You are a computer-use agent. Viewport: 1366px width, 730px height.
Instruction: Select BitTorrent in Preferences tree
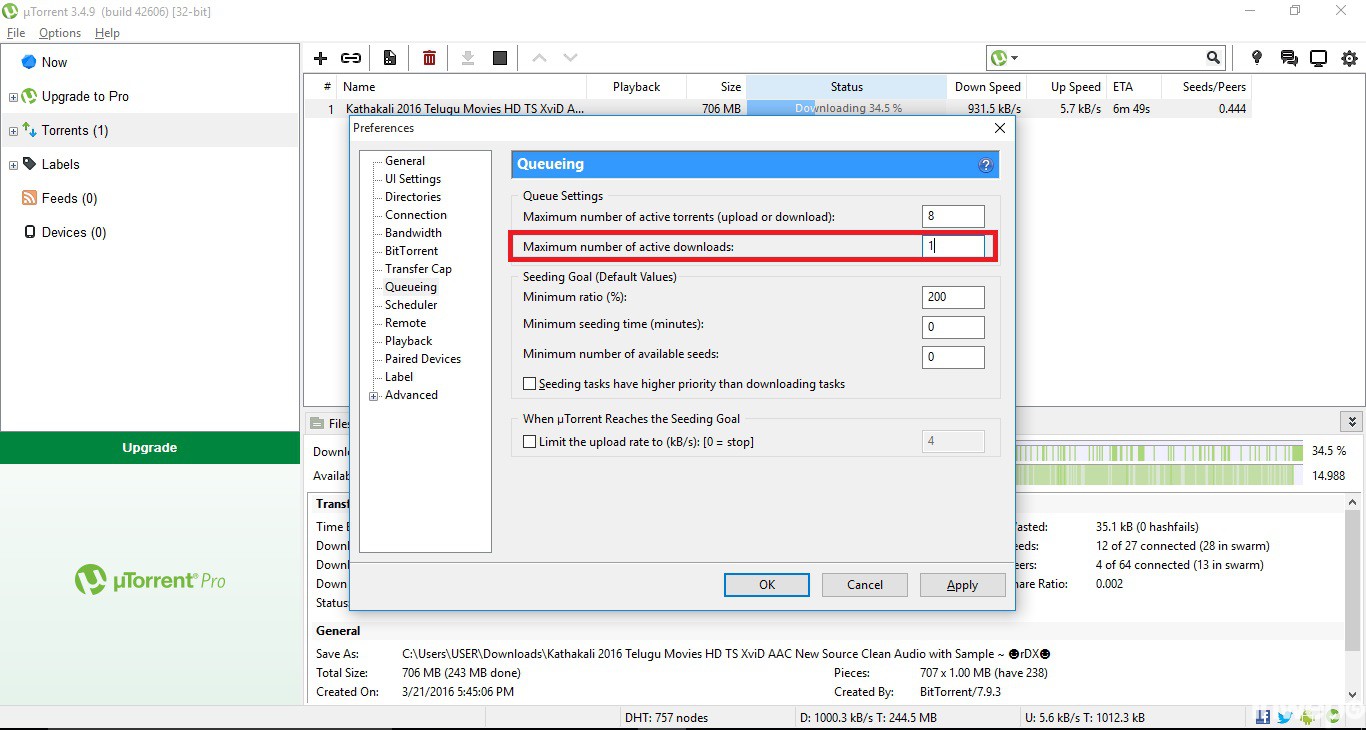pyautogui.click(x=411, y=251)
